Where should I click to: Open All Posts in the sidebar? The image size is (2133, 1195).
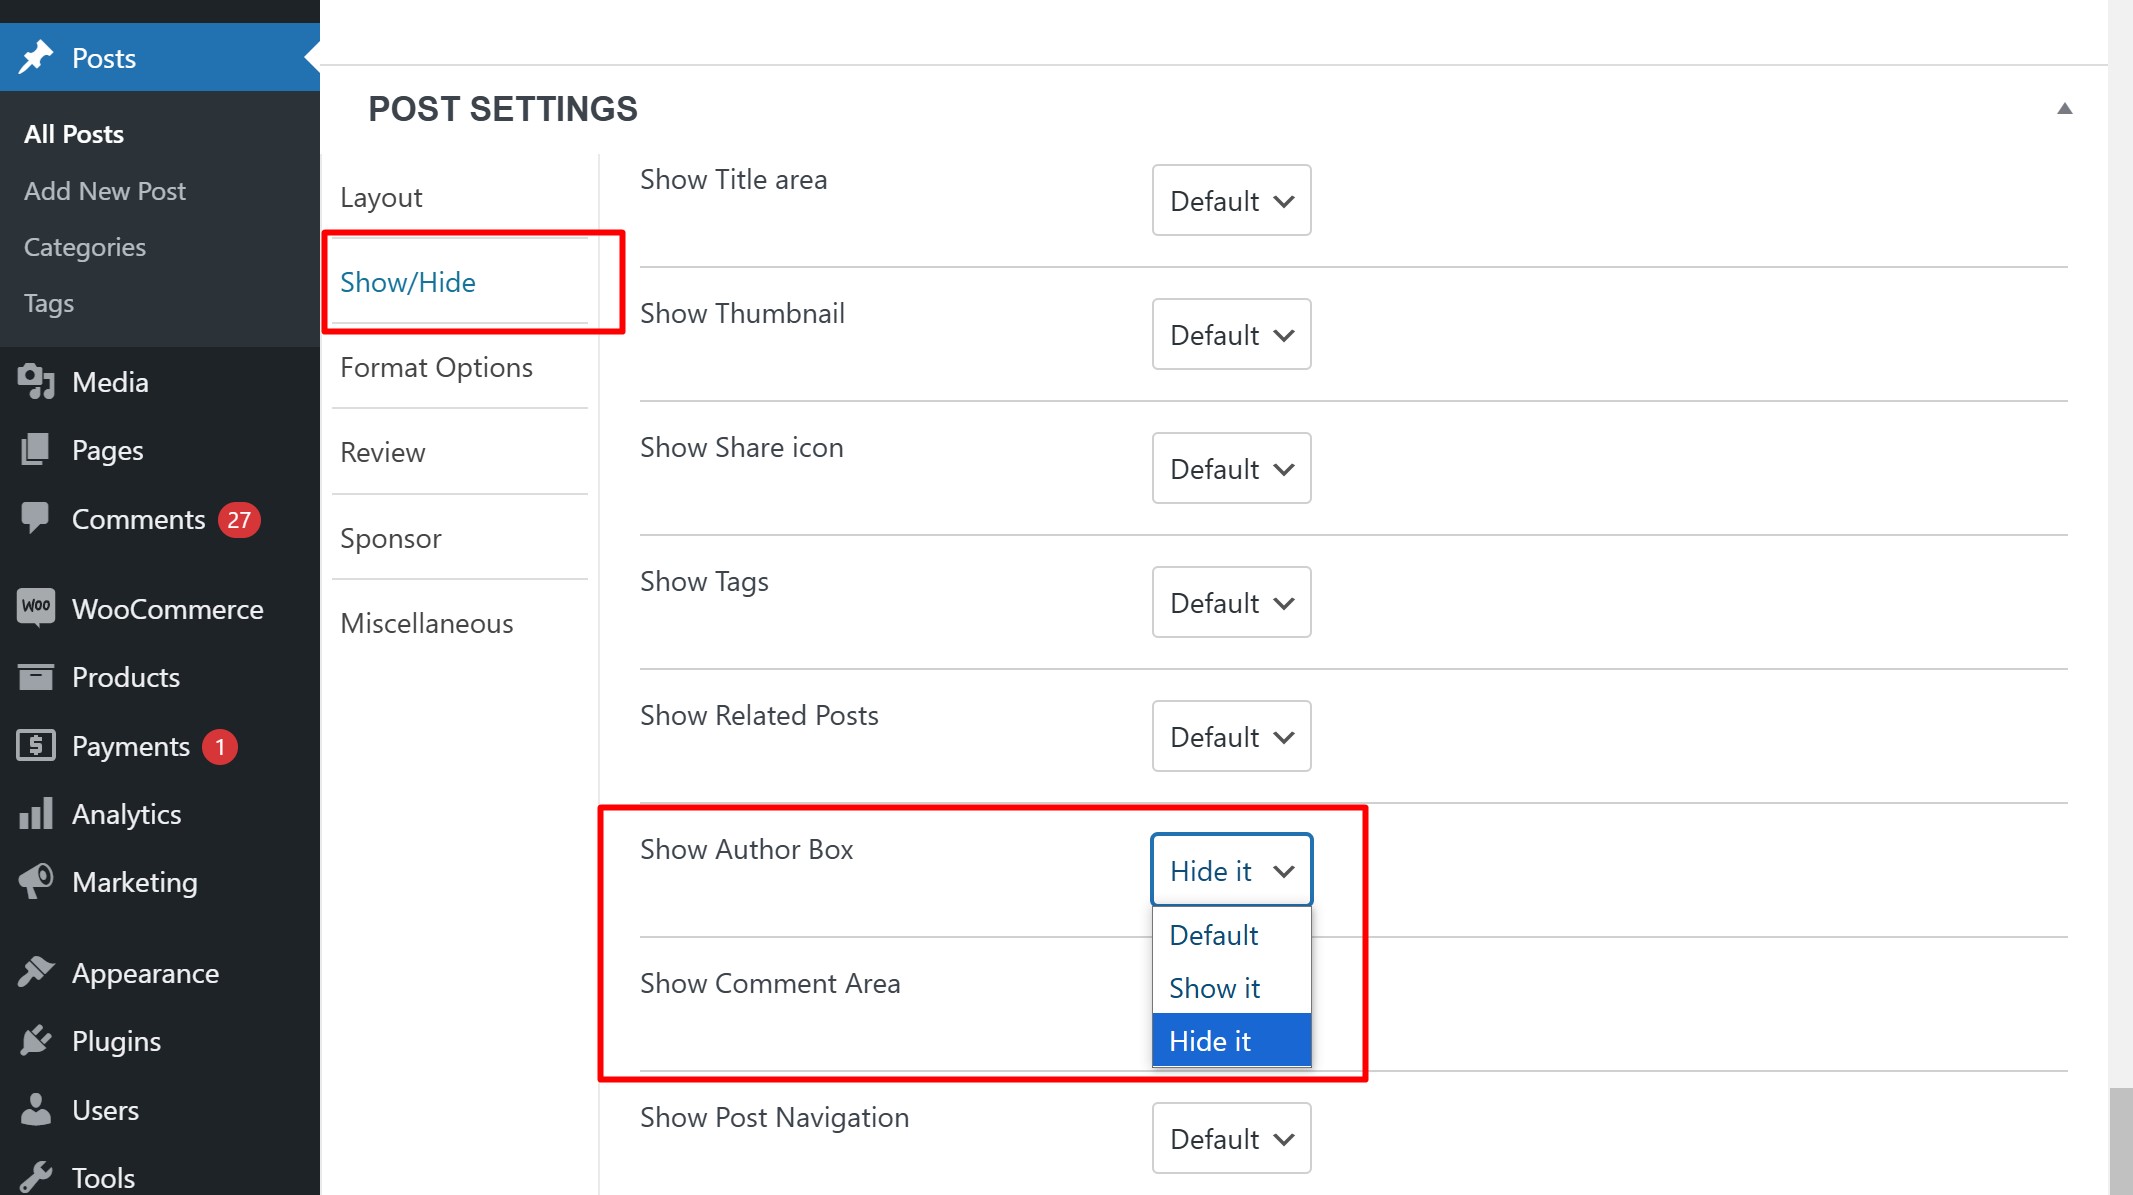(x=74, y=134)
